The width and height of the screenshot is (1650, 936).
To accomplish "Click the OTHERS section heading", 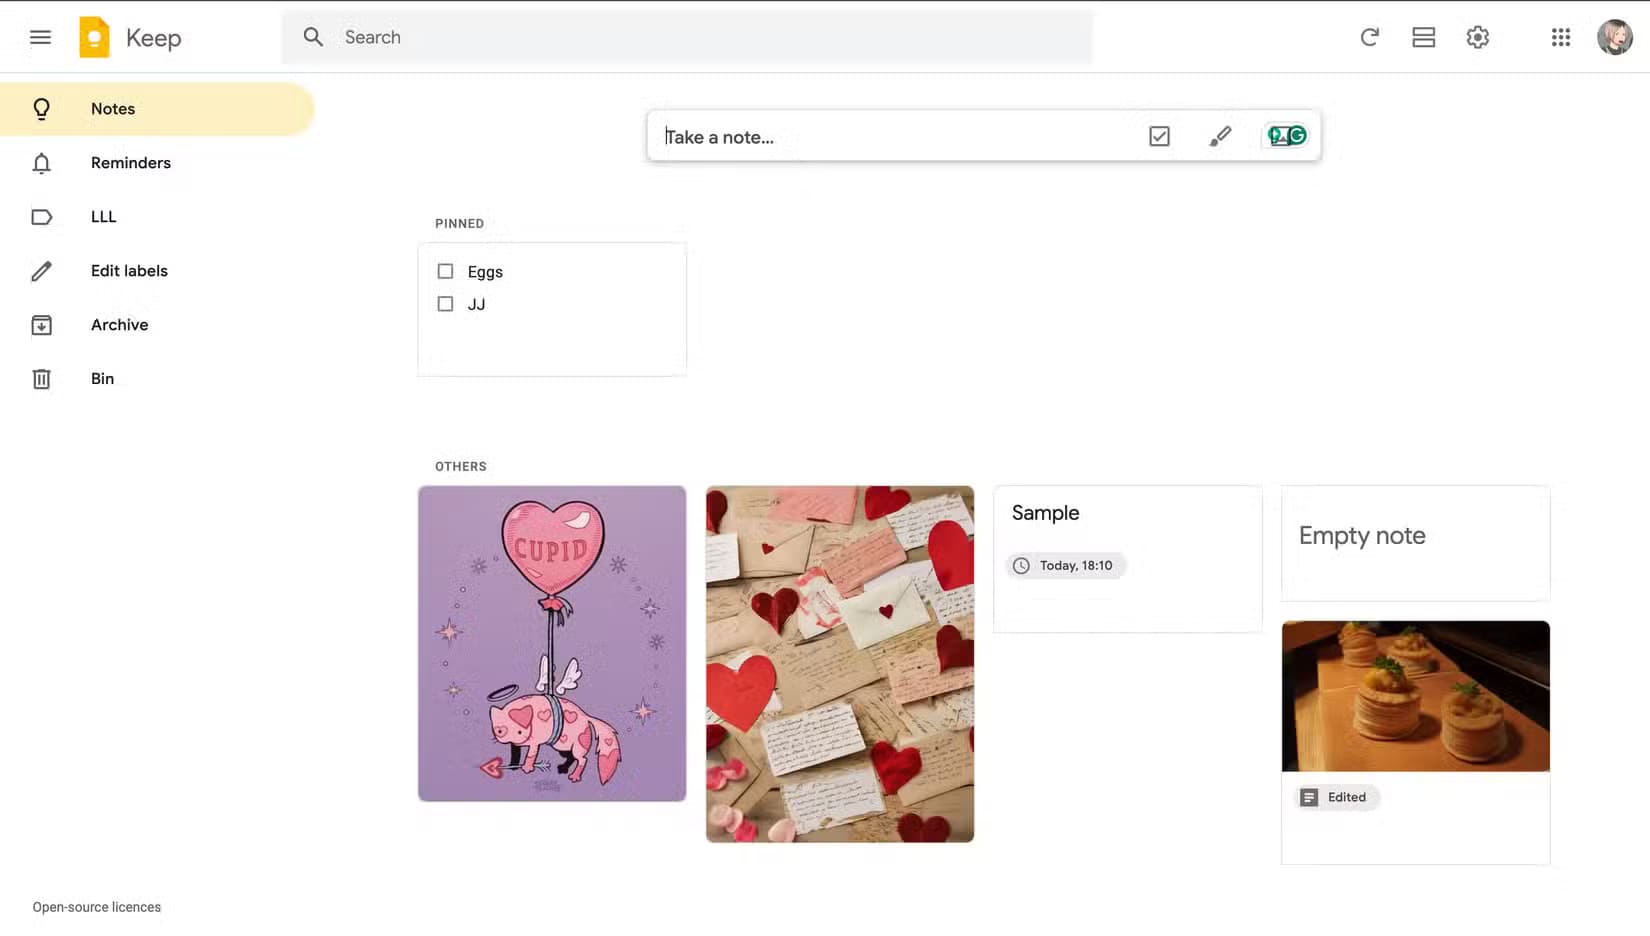I will point(461,467).
